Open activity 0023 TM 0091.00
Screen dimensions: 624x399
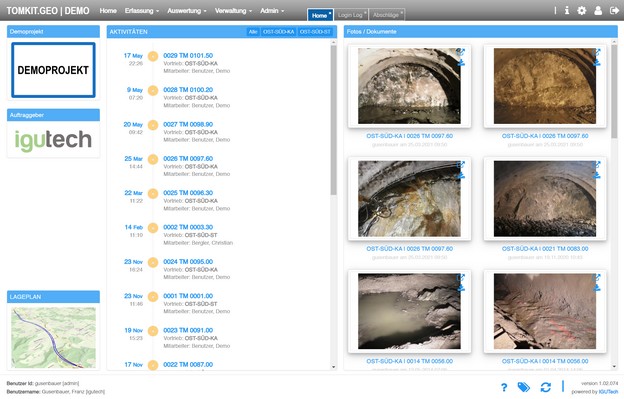[x=188, y=330]
